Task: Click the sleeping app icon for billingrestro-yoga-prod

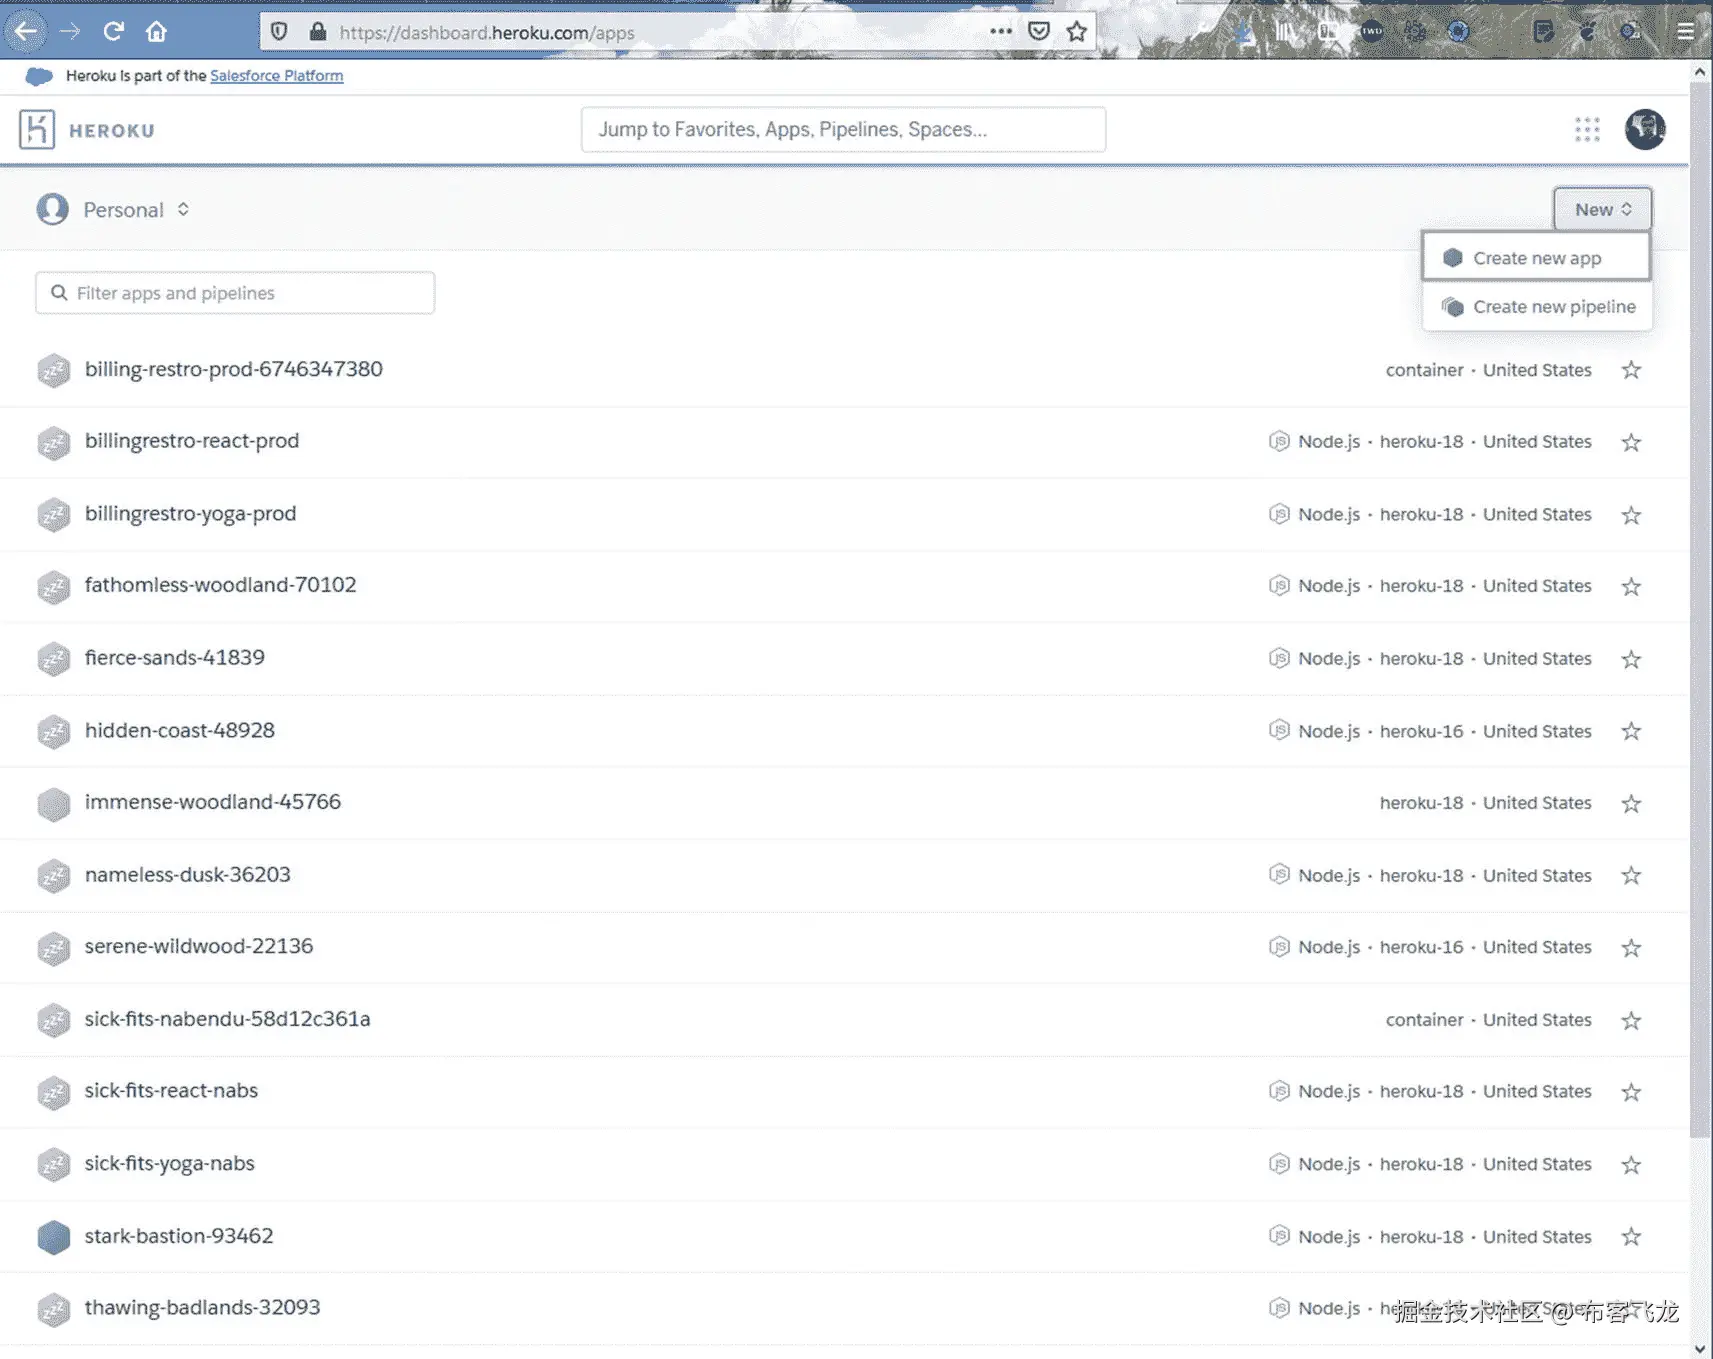Action: pyautogui.click(x=54, y=515)
